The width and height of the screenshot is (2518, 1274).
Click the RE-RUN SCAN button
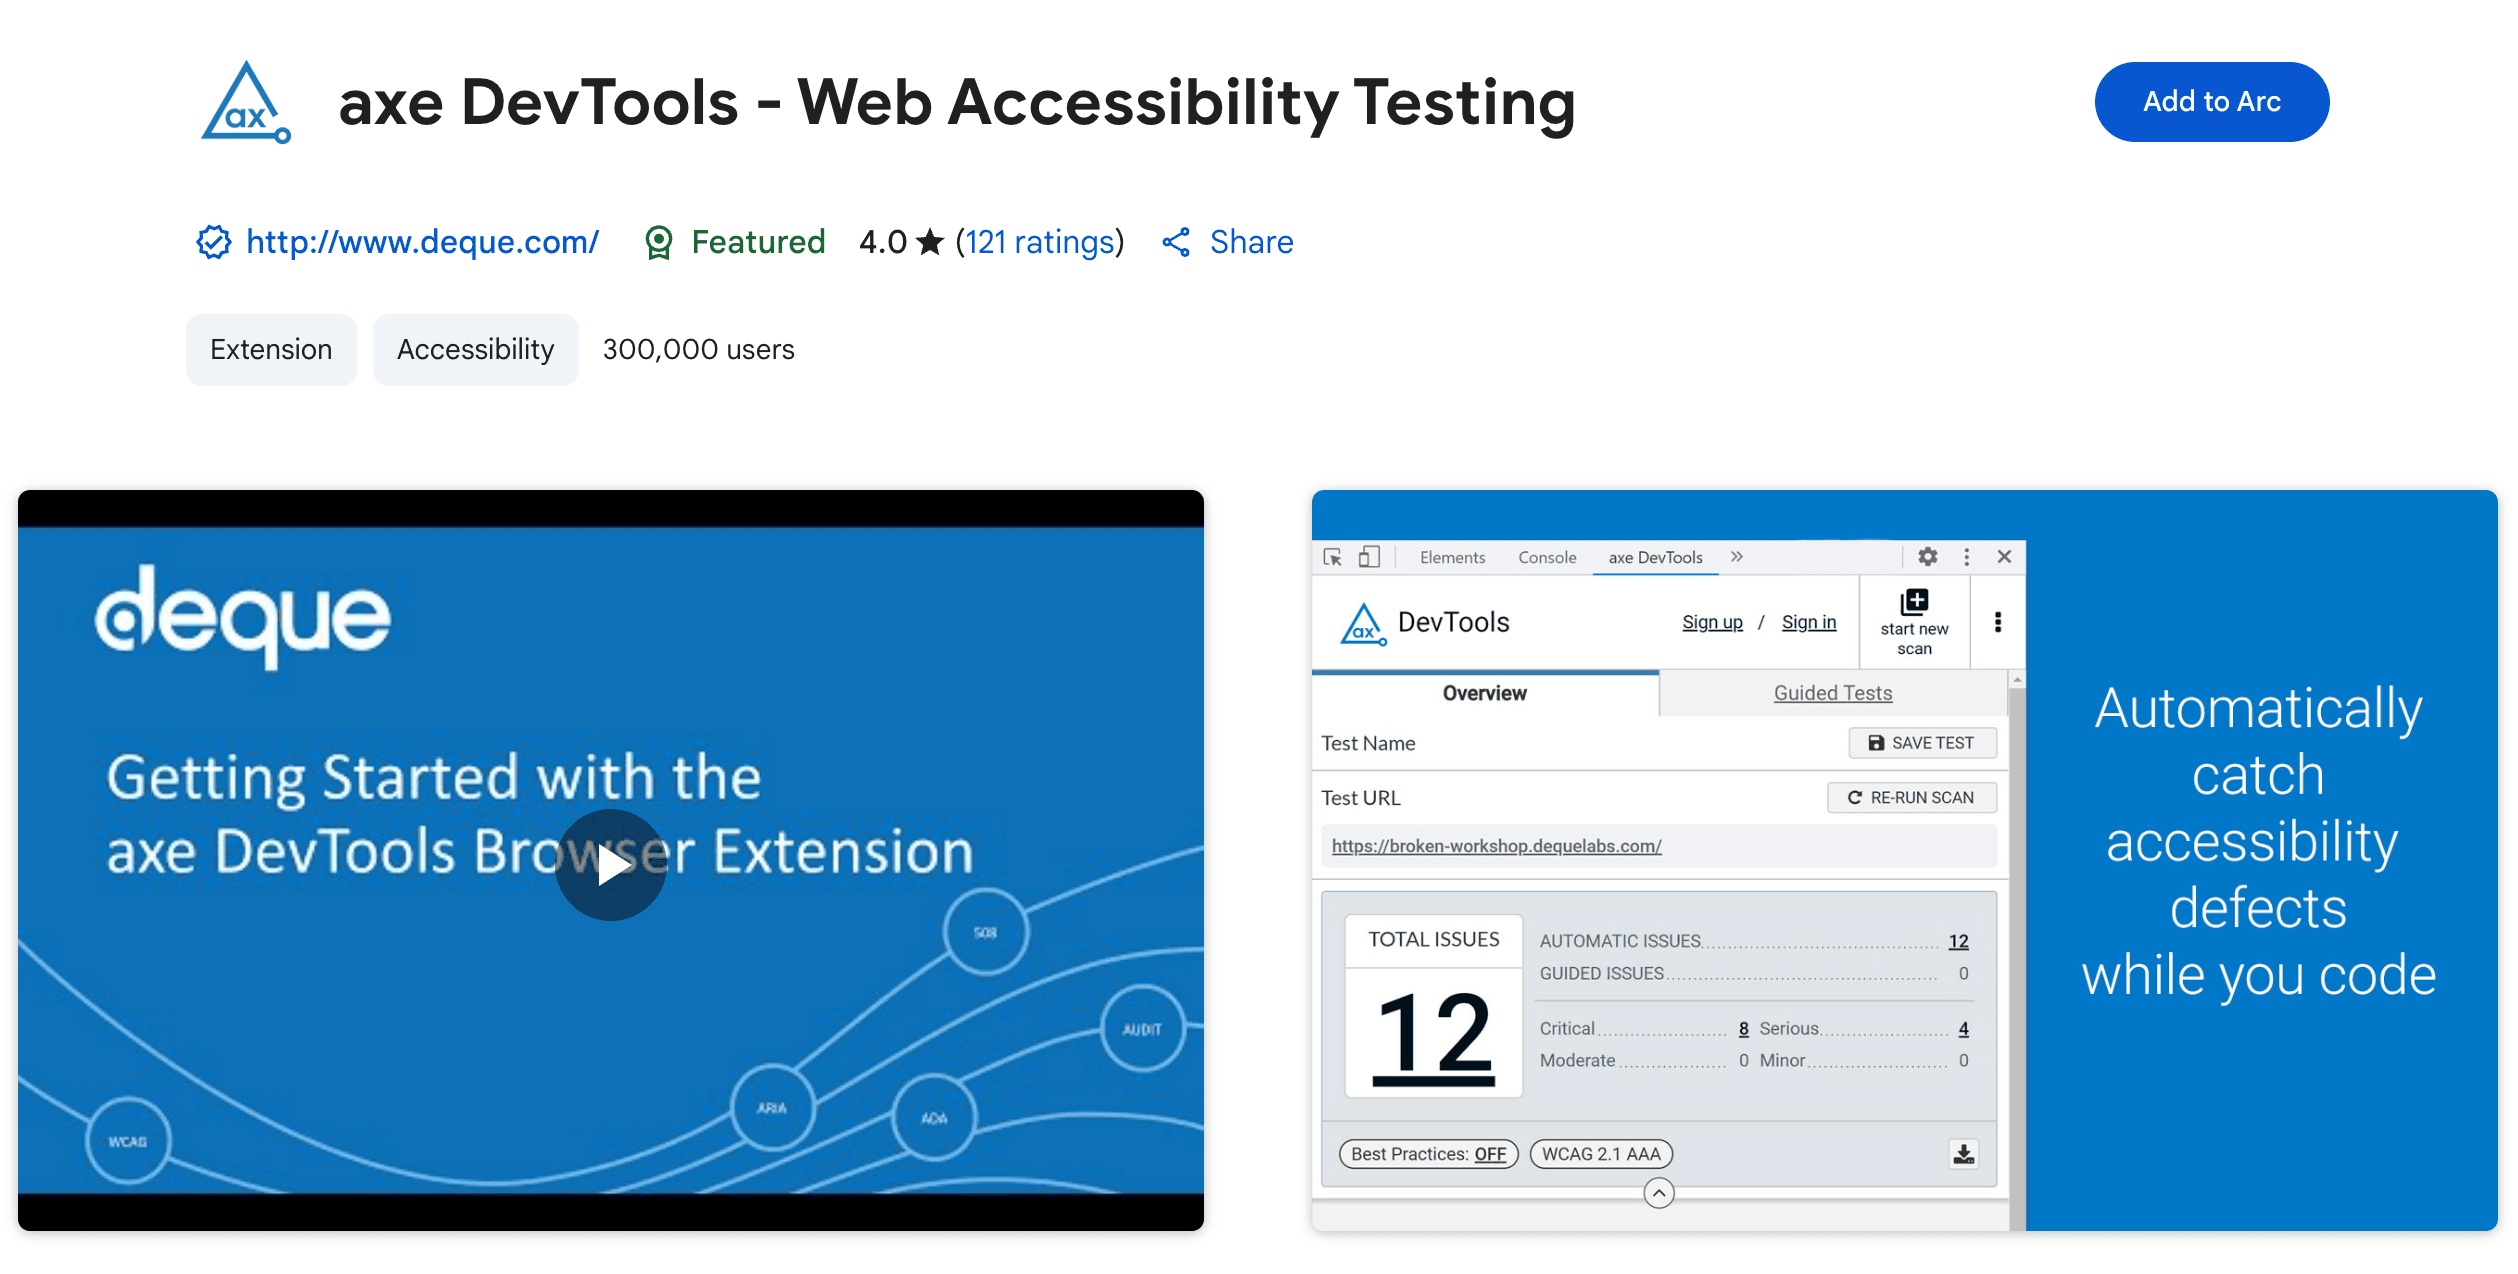click(1912, 797)
